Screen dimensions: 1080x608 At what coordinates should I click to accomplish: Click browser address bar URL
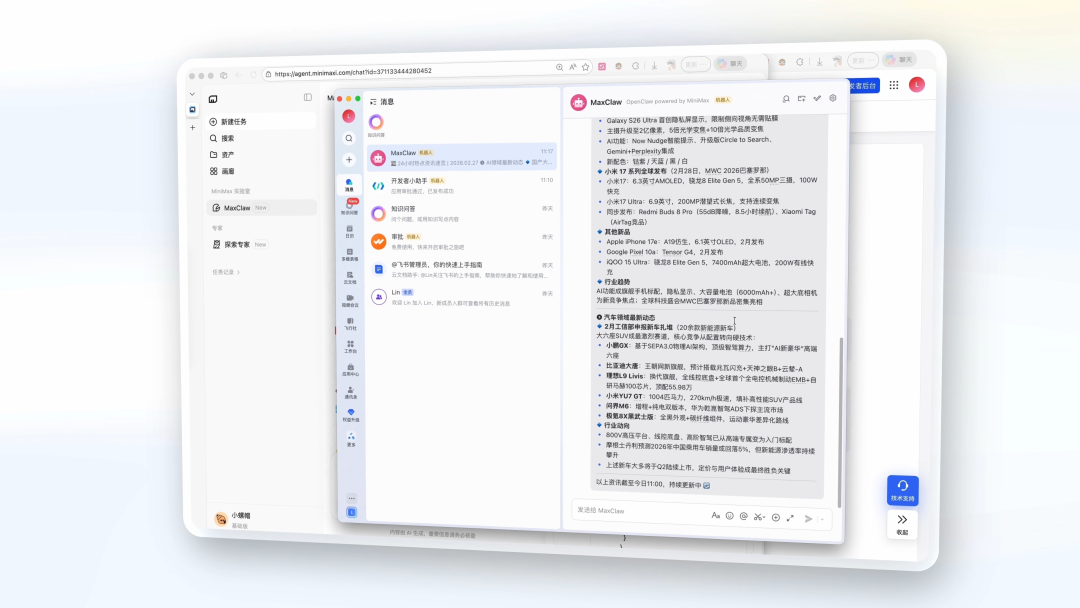point(353,72)
